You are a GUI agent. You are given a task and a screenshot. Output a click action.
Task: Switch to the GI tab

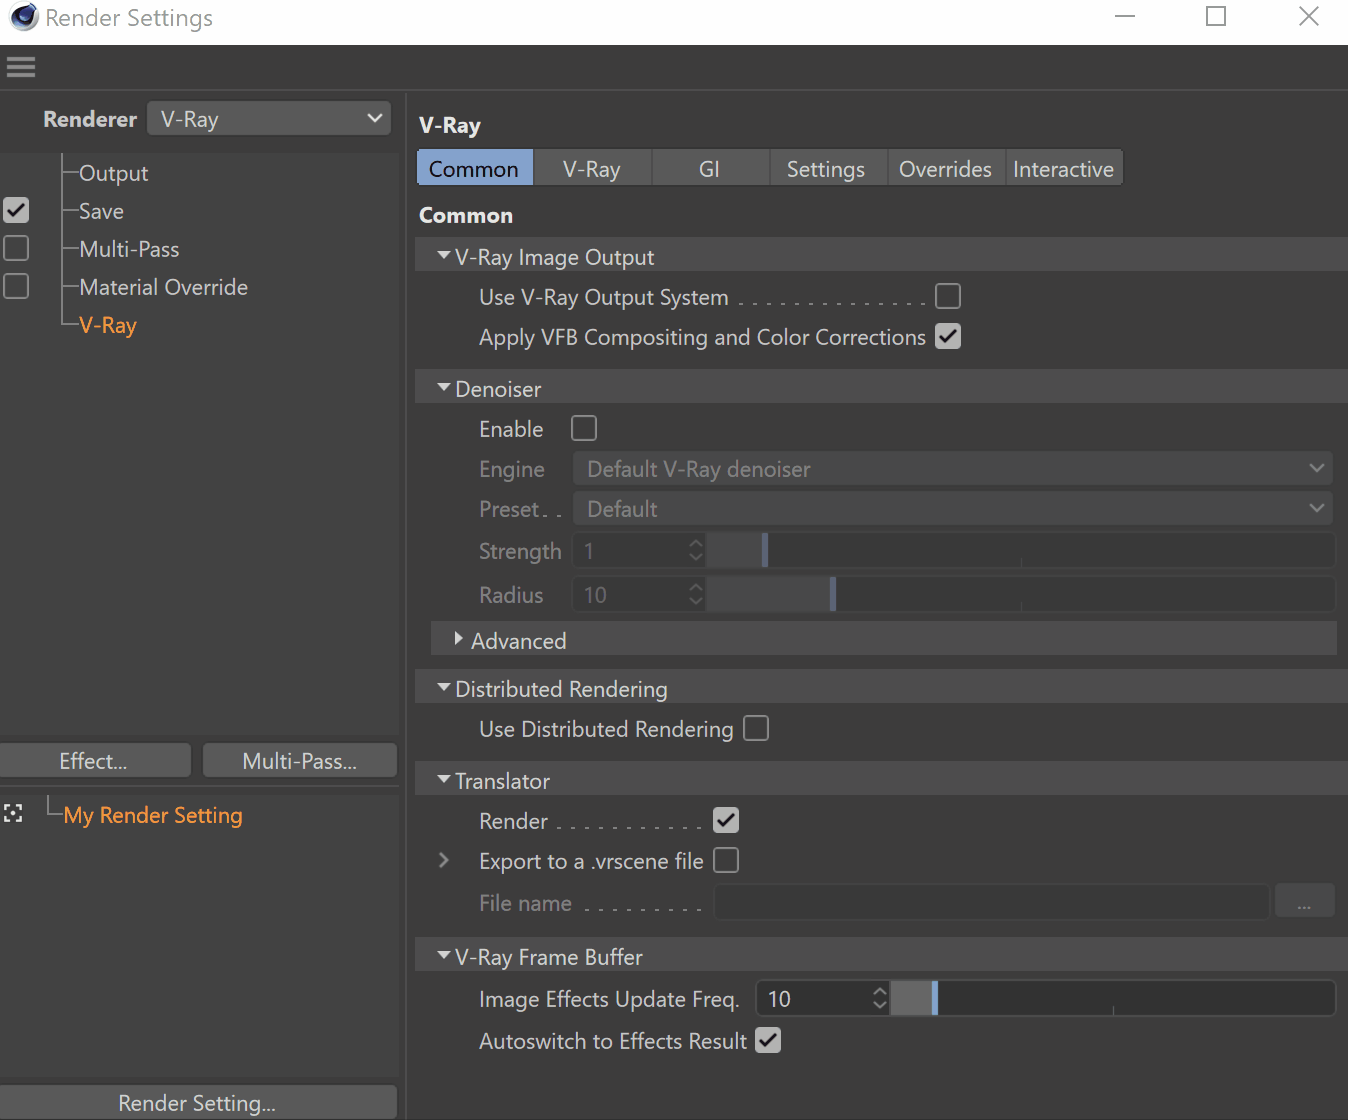pos(710,168)
